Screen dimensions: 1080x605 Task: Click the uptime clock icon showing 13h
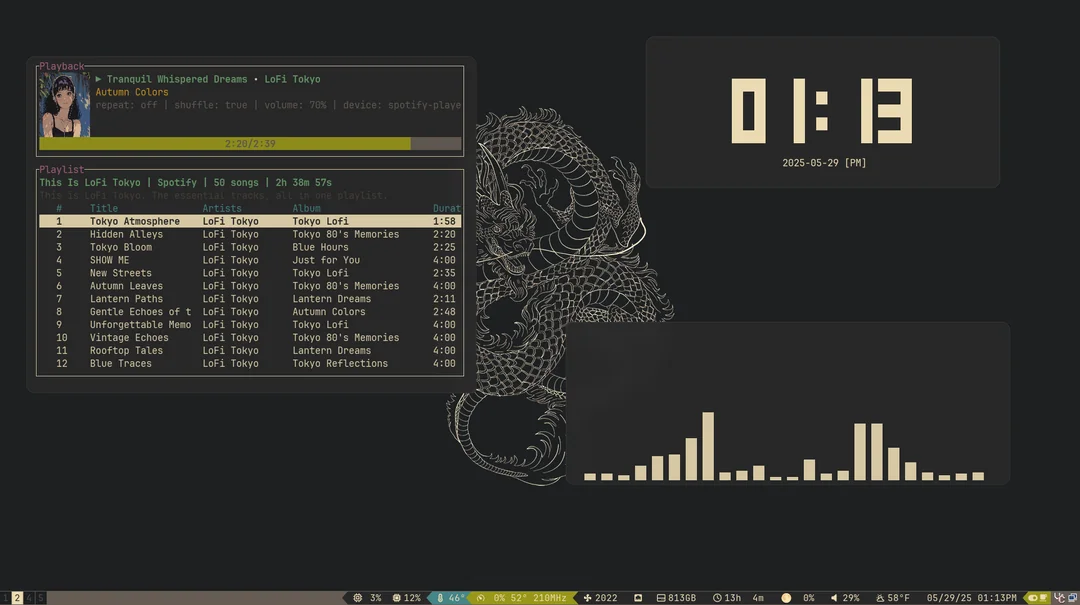(x=717, y=598)
